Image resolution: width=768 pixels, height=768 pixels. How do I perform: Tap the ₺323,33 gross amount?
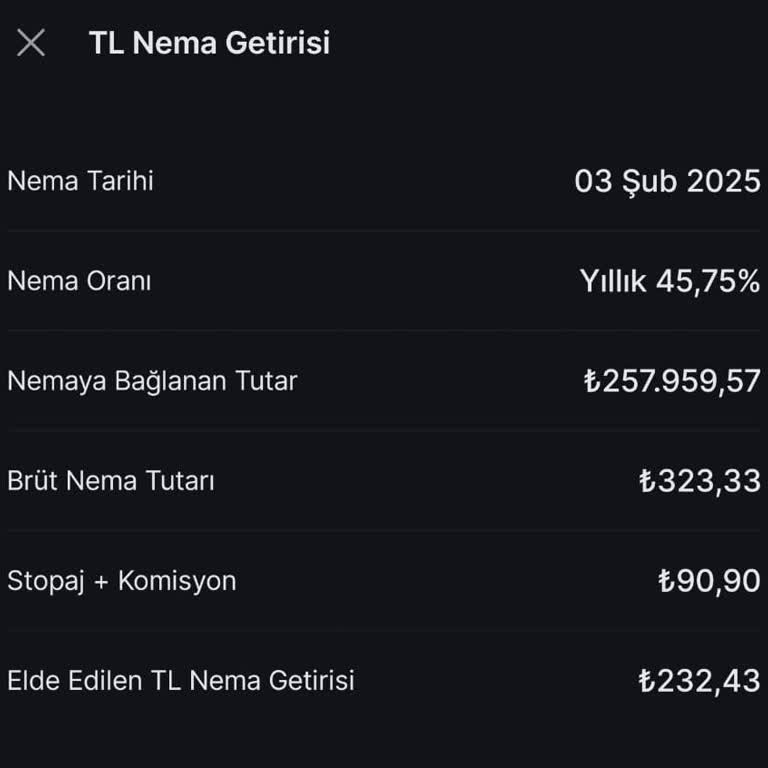[x=700, y=481]
